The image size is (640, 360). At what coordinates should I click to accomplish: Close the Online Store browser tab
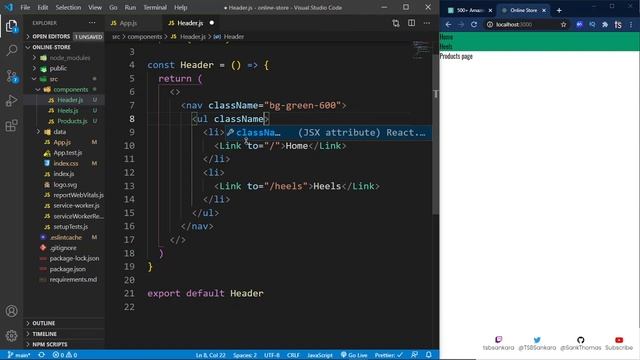[544, 10]
